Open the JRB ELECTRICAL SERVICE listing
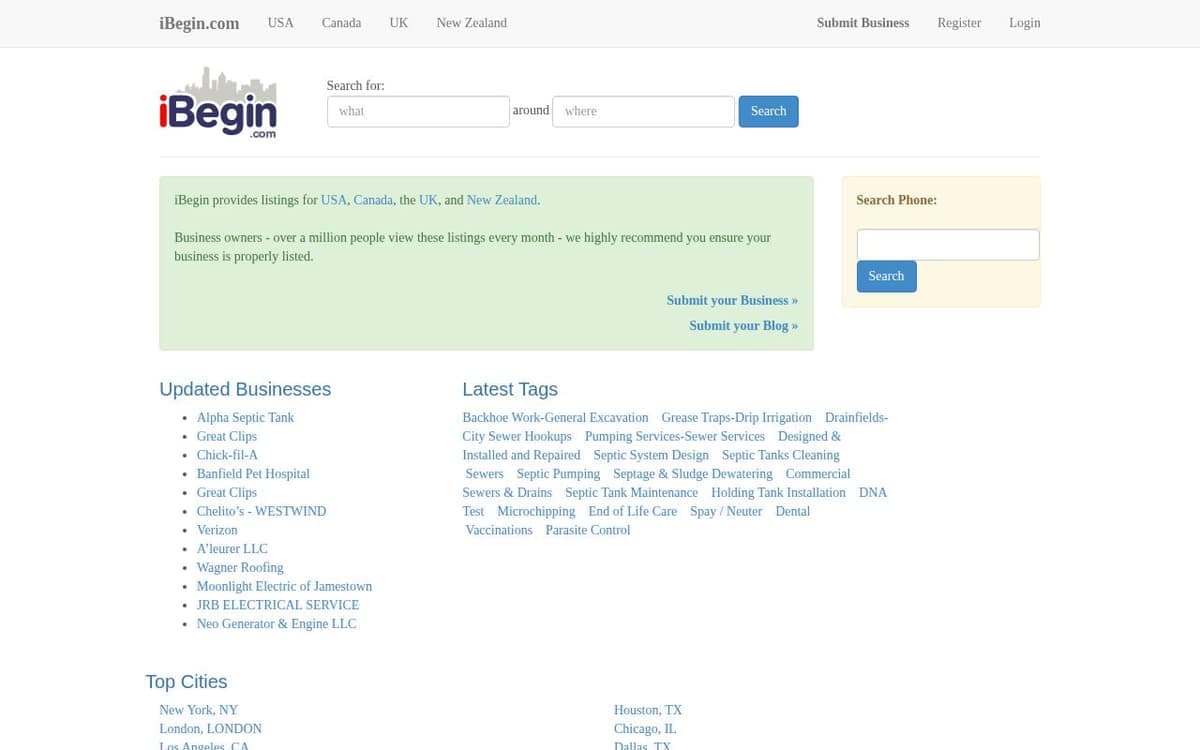Image resolution: width=1200 pixels, height=750 pixels. (278, 605)
